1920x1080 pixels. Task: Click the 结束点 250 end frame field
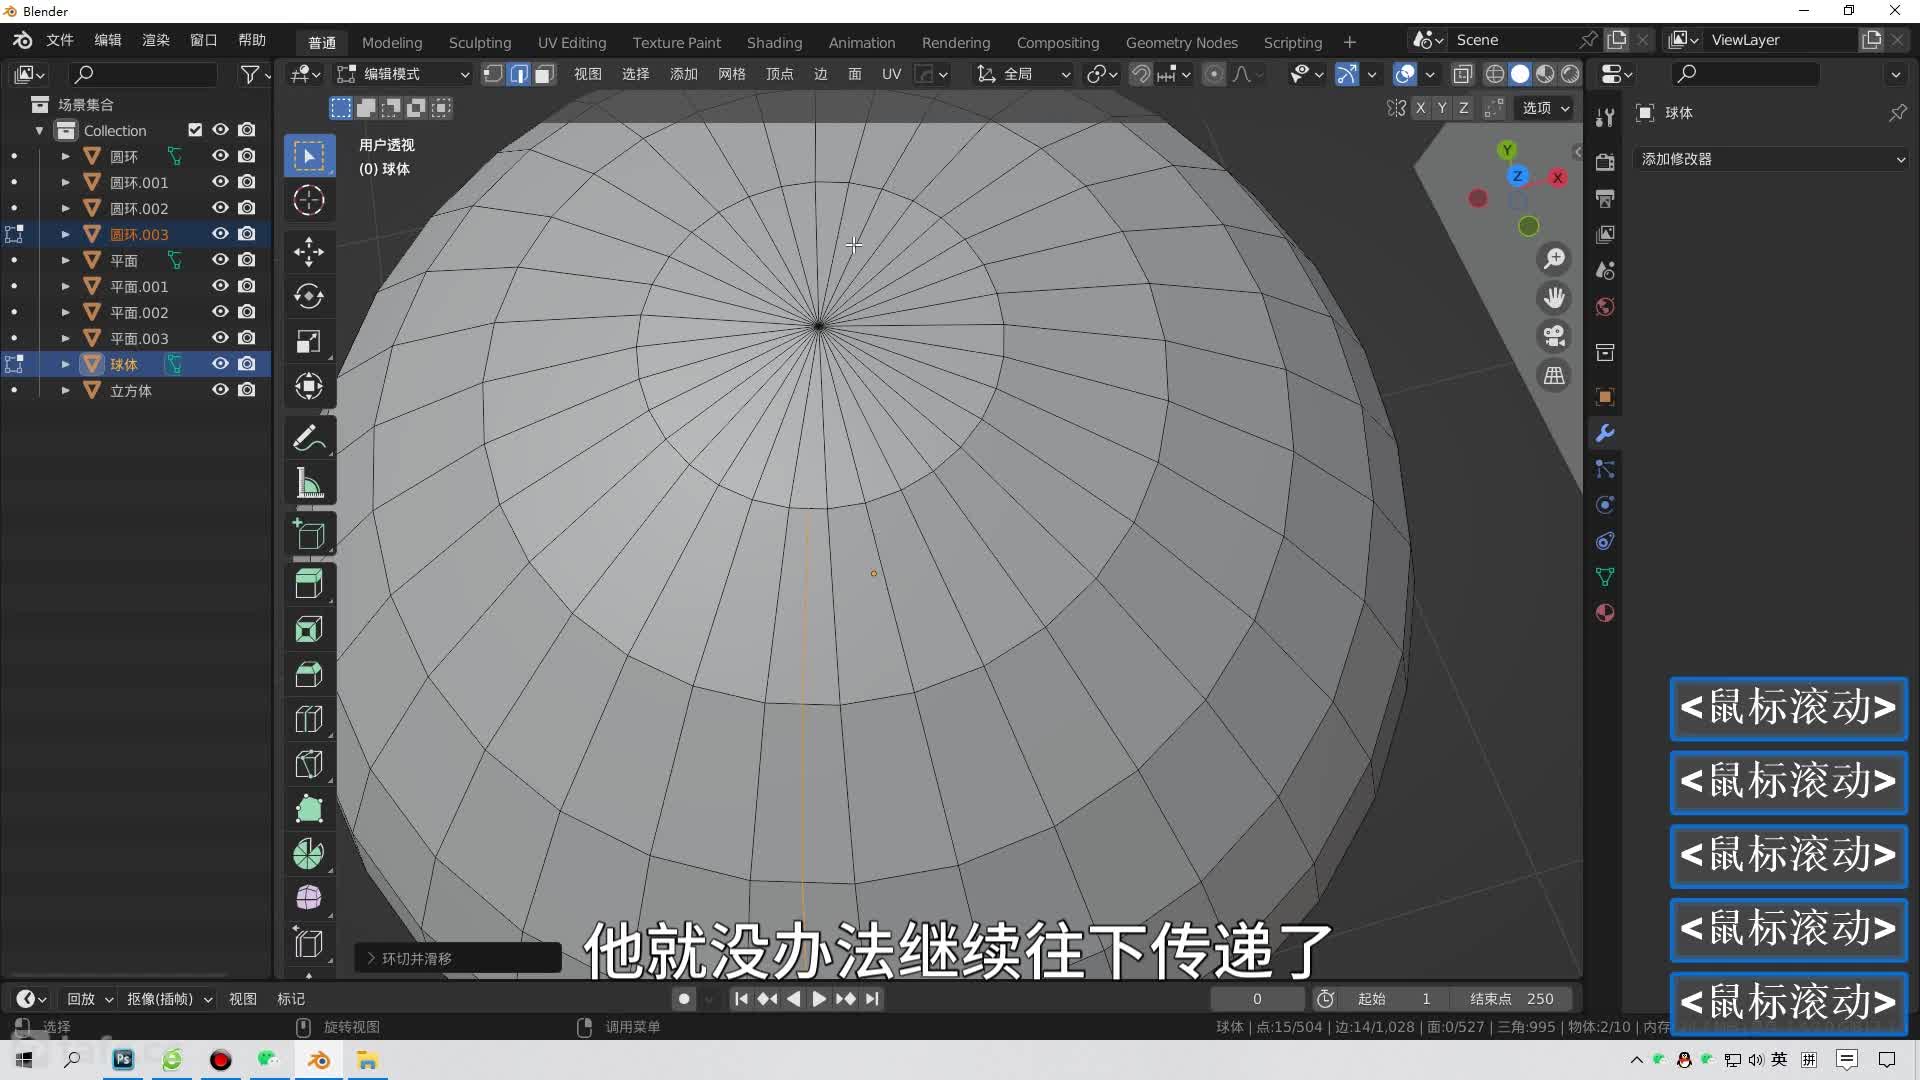[x=1511, y=999]
